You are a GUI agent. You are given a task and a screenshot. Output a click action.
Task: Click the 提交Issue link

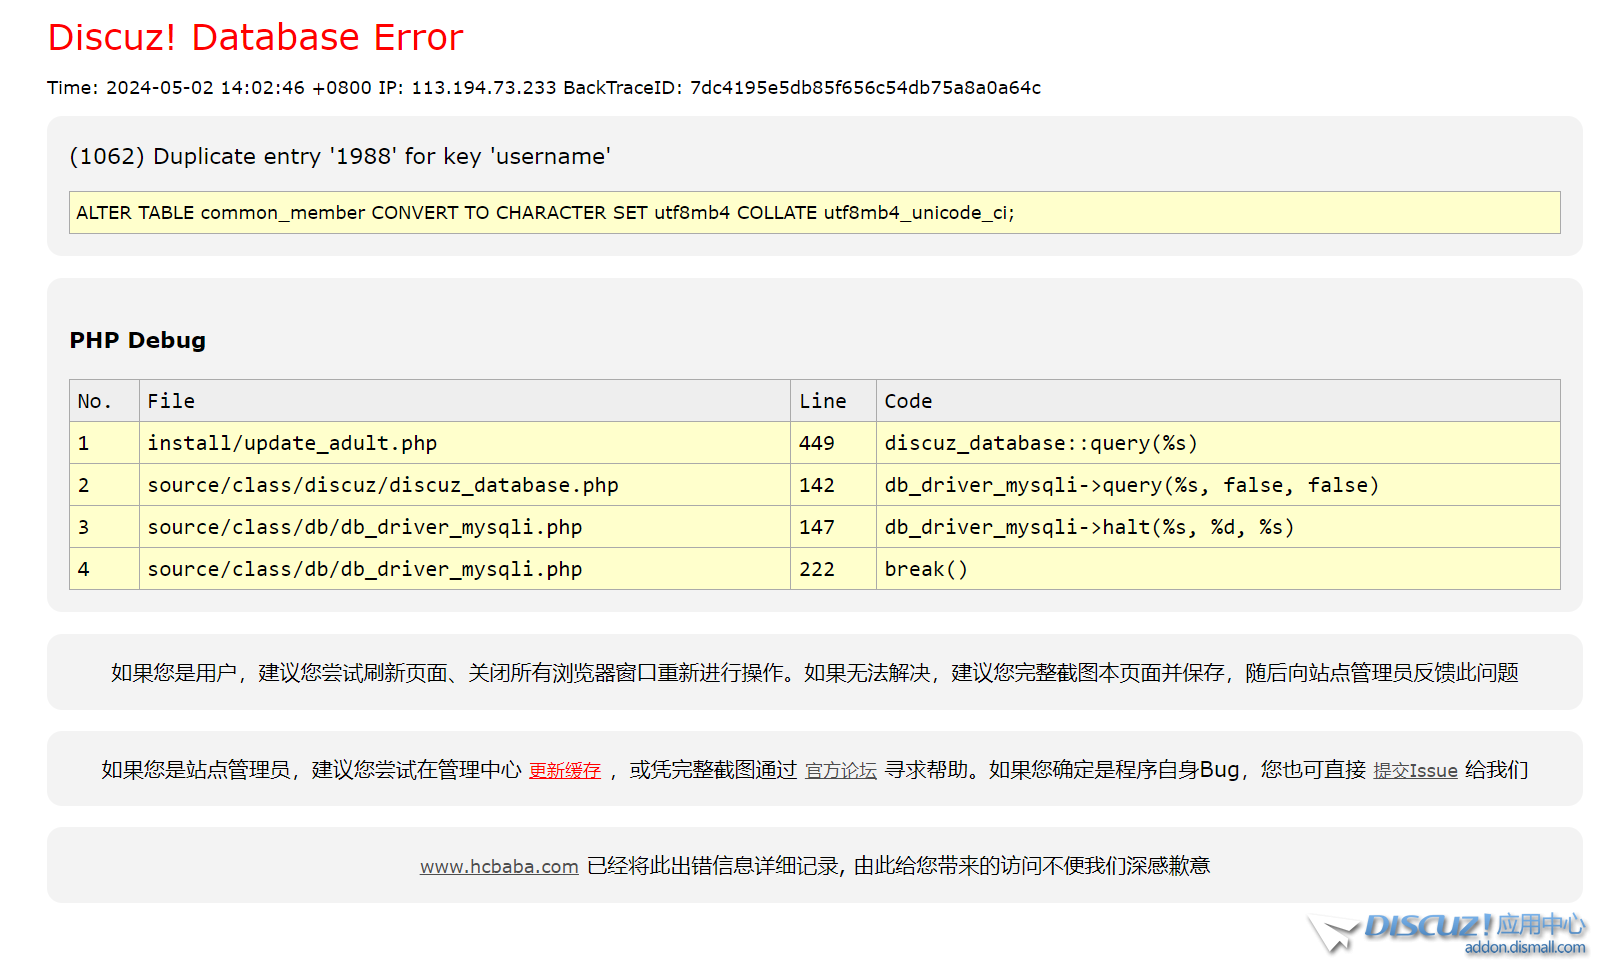(x=1415, y=770)
